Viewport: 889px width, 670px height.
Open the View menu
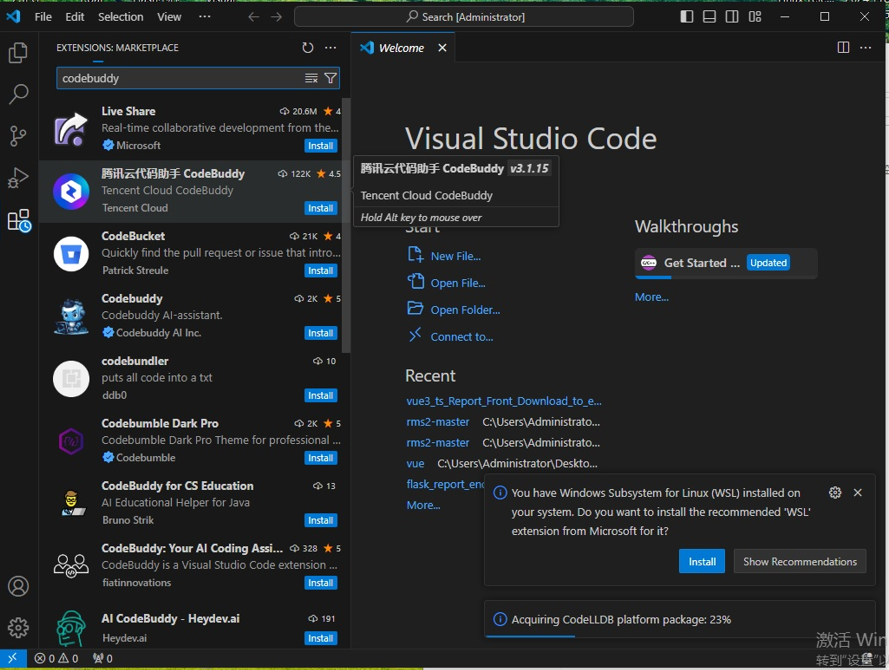(169, 17)
